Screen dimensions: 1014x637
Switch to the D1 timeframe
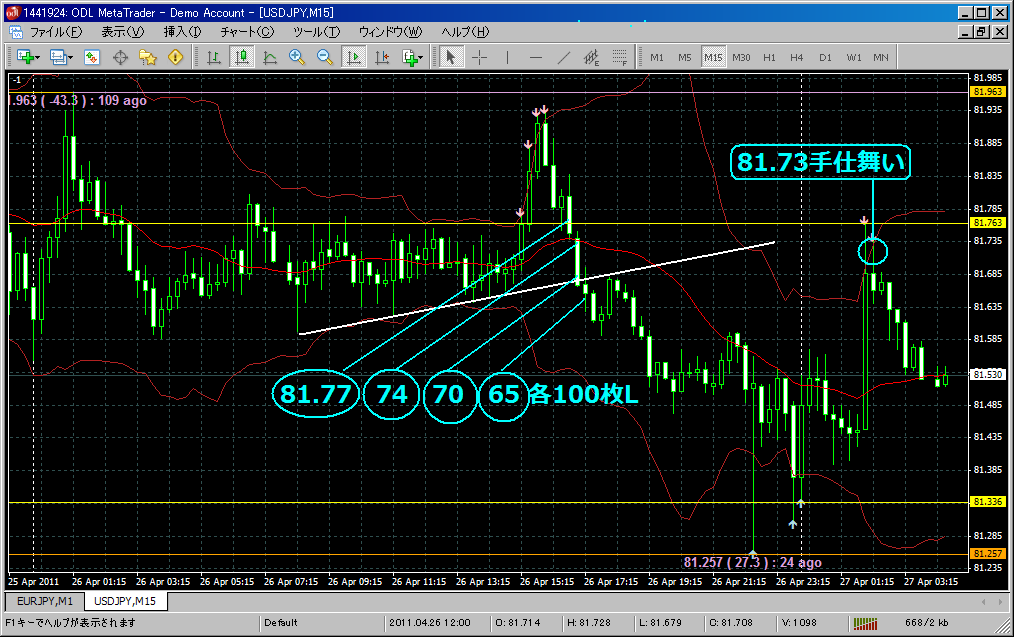(x=825, y=57)
